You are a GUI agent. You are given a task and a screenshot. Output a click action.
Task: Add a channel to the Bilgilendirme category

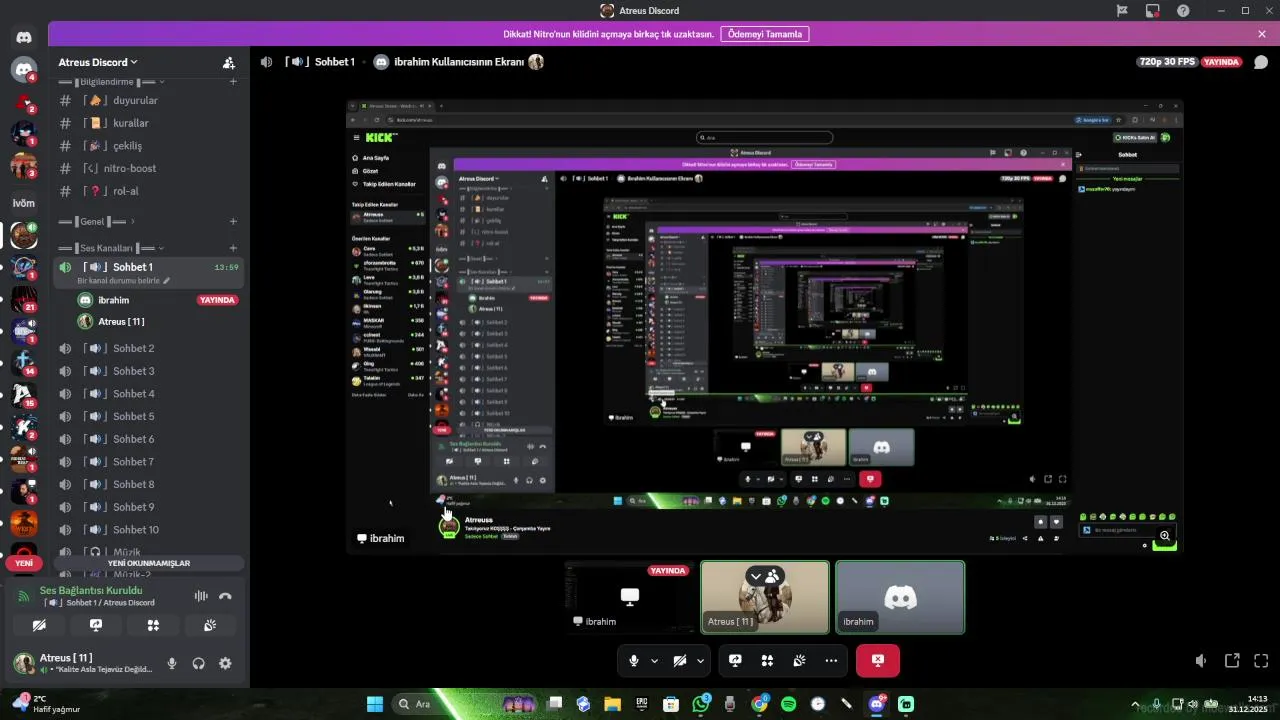coord(233,81)
